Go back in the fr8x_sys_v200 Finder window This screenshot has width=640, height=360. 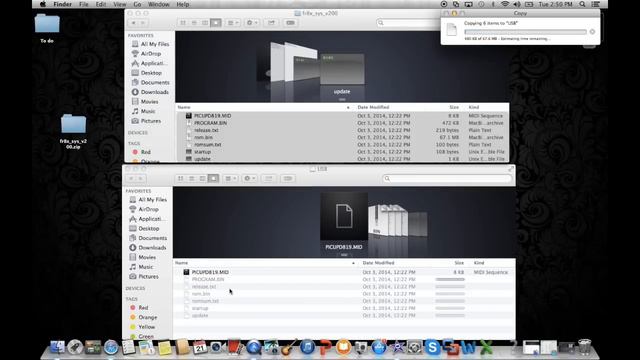[x=133, y=23]
